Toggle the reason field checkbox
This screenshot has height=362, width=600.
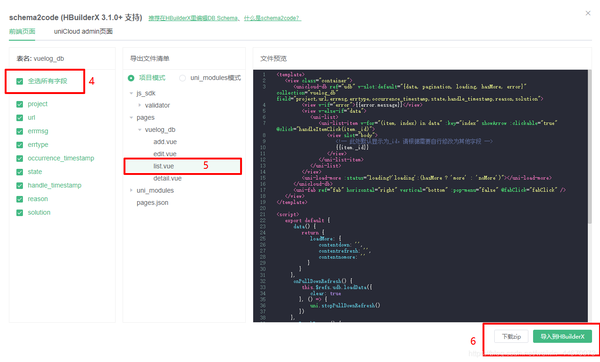click(x=20, y=199)
